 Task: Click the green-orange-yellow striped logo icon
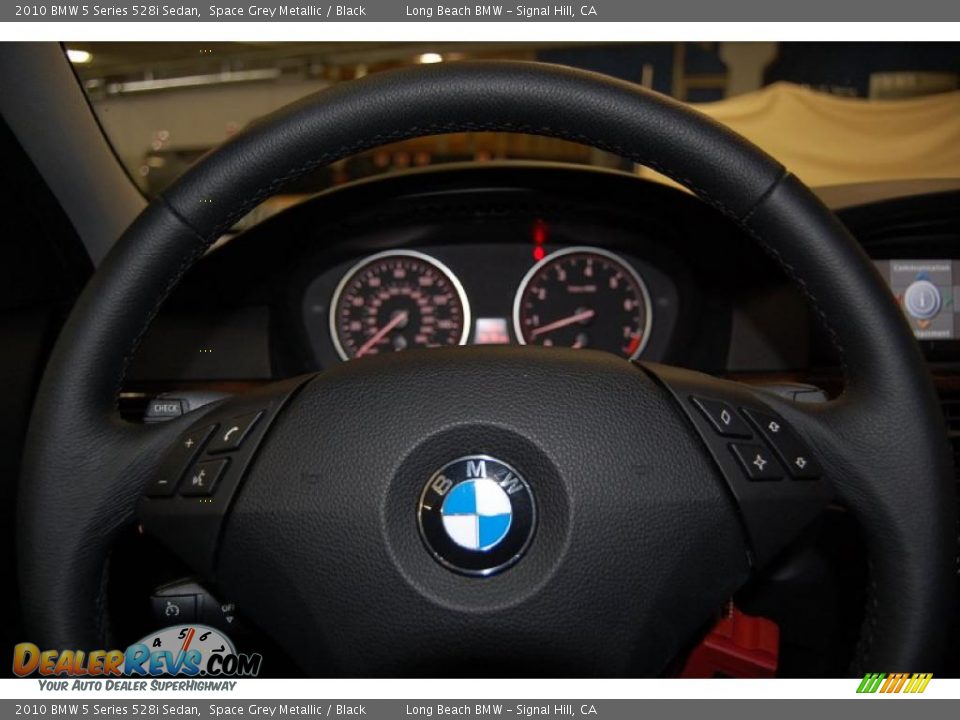pos(894,683)
